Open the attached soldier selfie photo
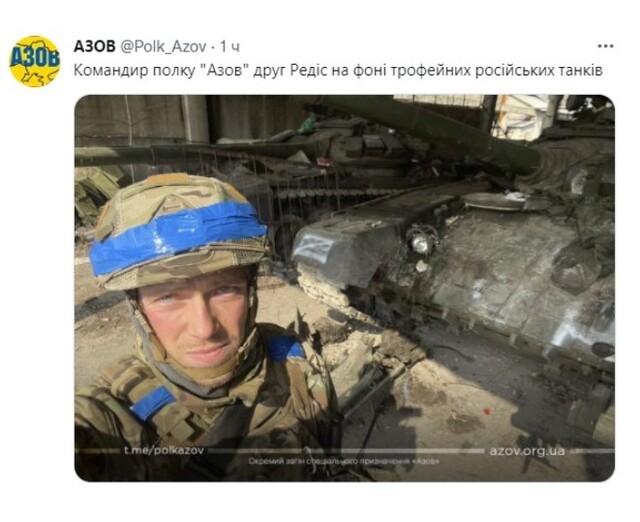This screenshot has width=640, height=522. [344, 288]
